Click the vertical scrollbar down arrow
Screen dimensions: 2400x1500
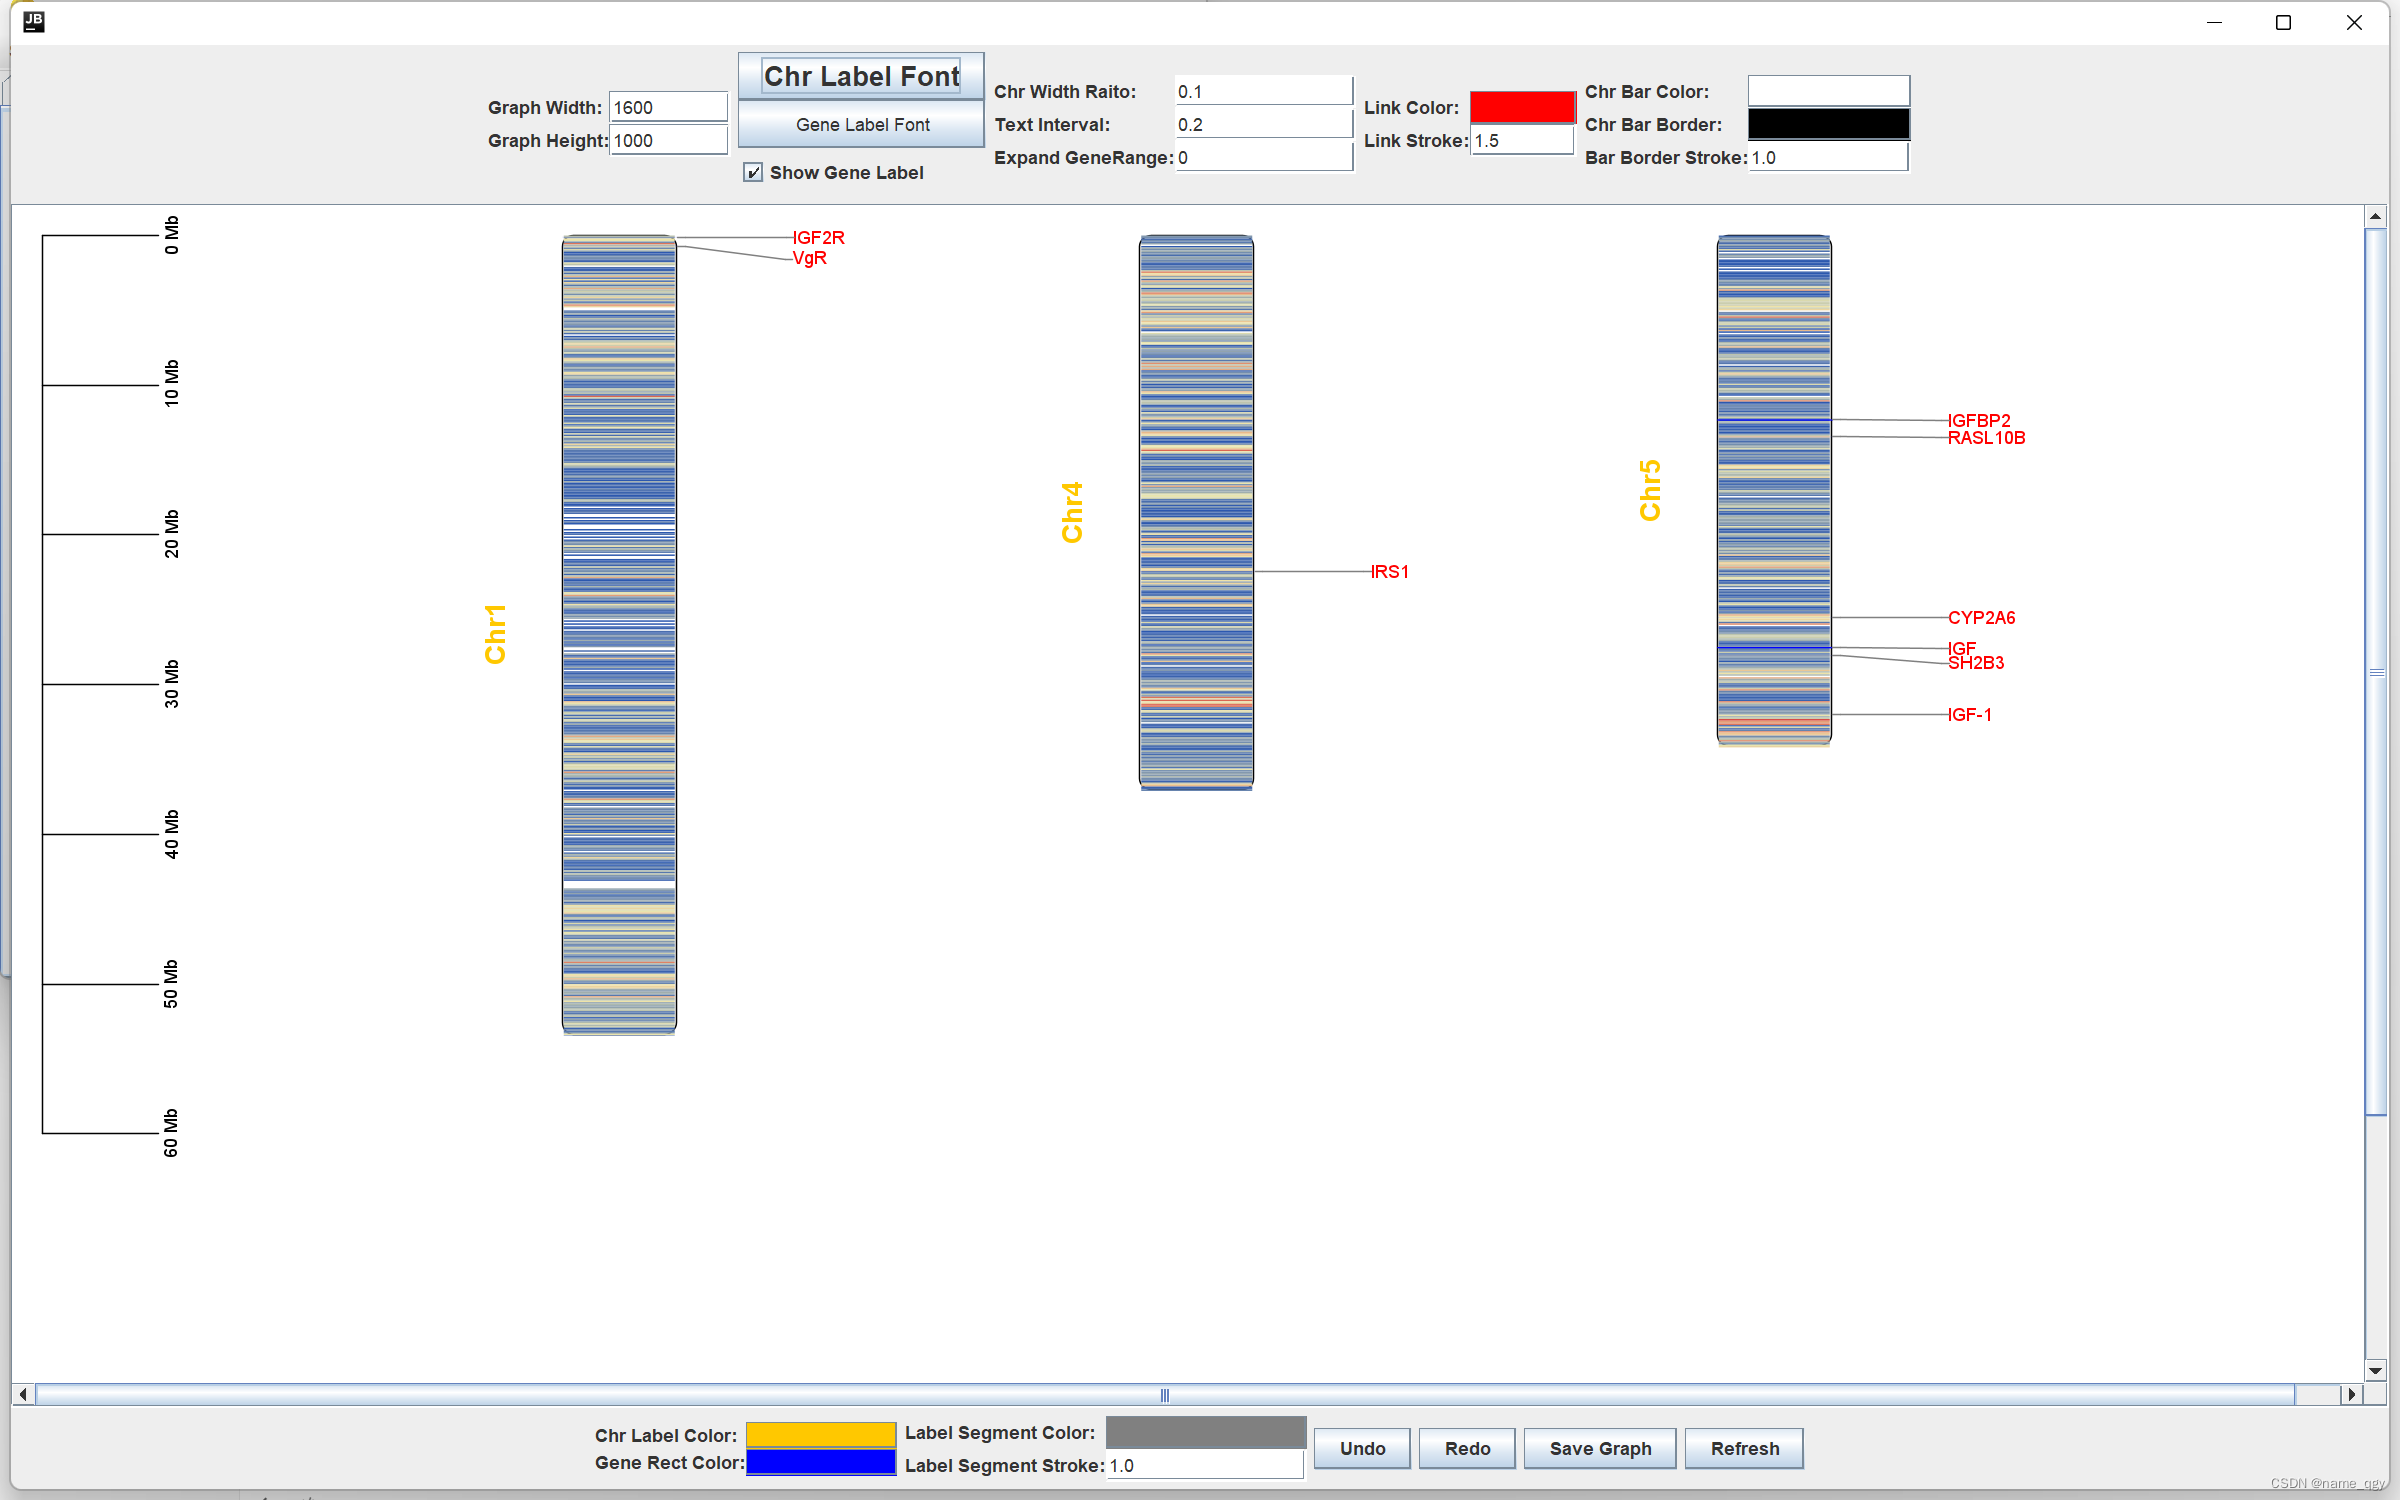click(2376, 1370)
